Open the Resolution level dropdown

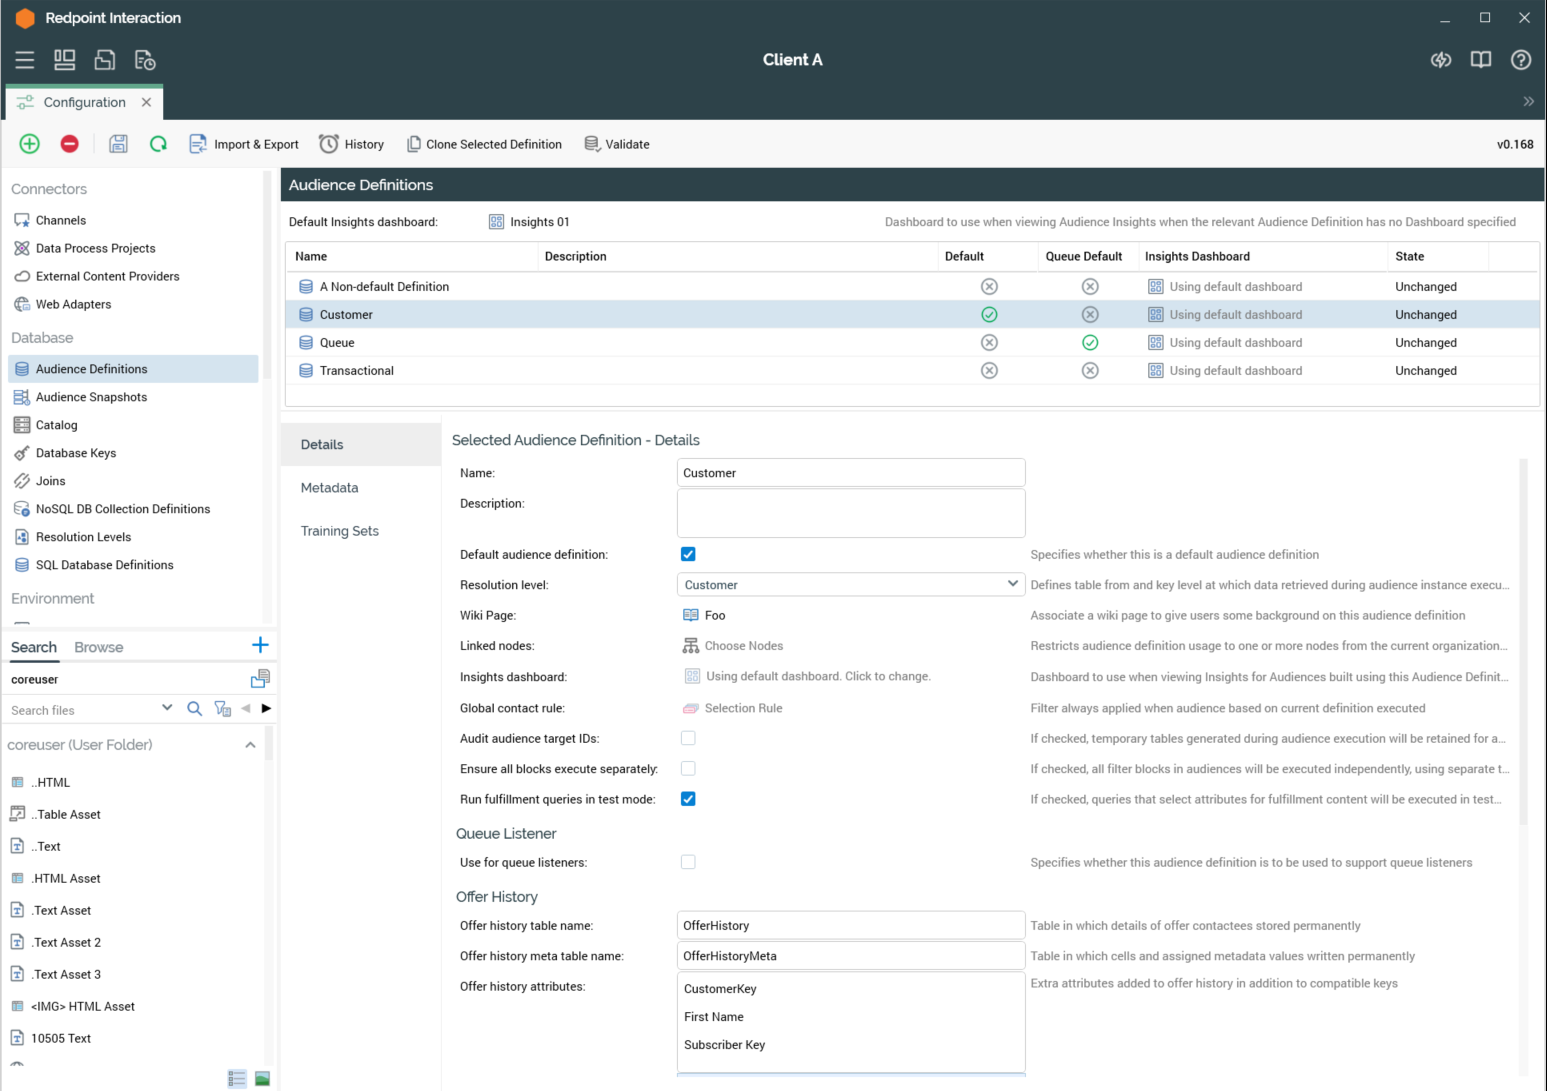pos(850,585)
